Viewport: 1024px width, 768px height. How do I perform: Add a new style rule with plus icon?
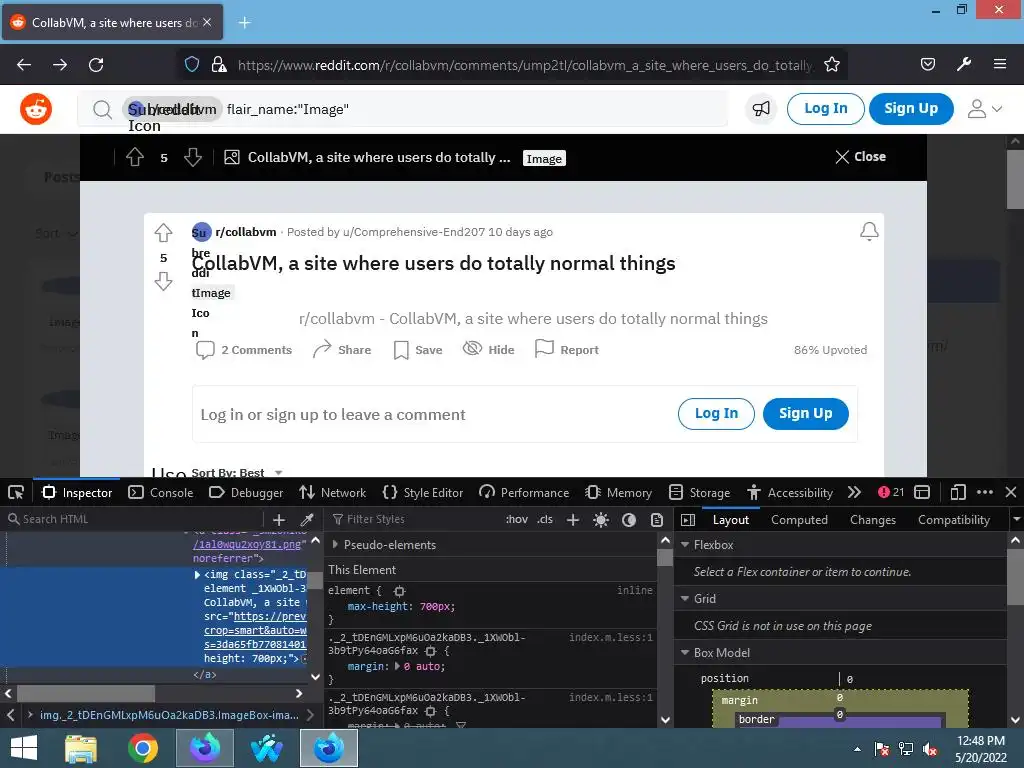click(x=573, y=520)
